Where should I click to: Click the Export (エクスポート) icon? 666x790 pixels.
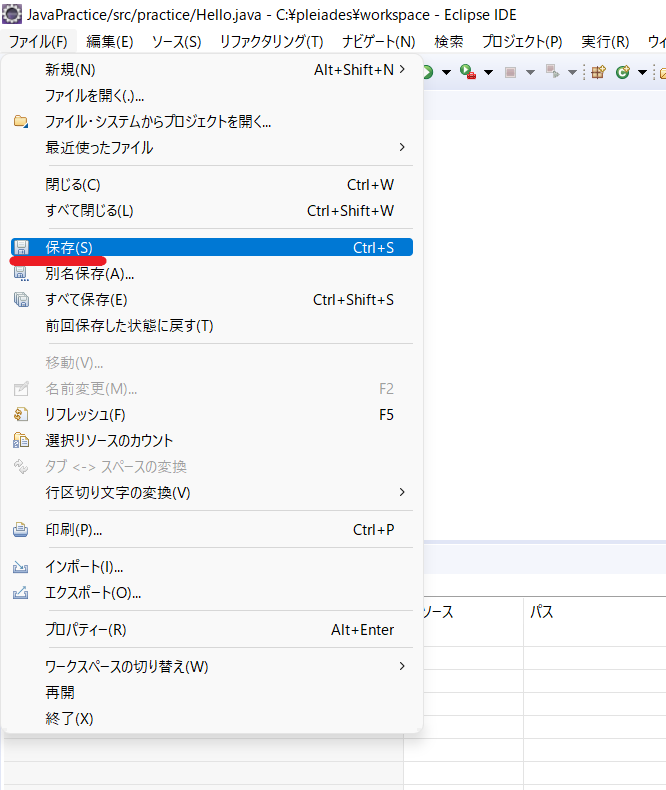point(21,593)
